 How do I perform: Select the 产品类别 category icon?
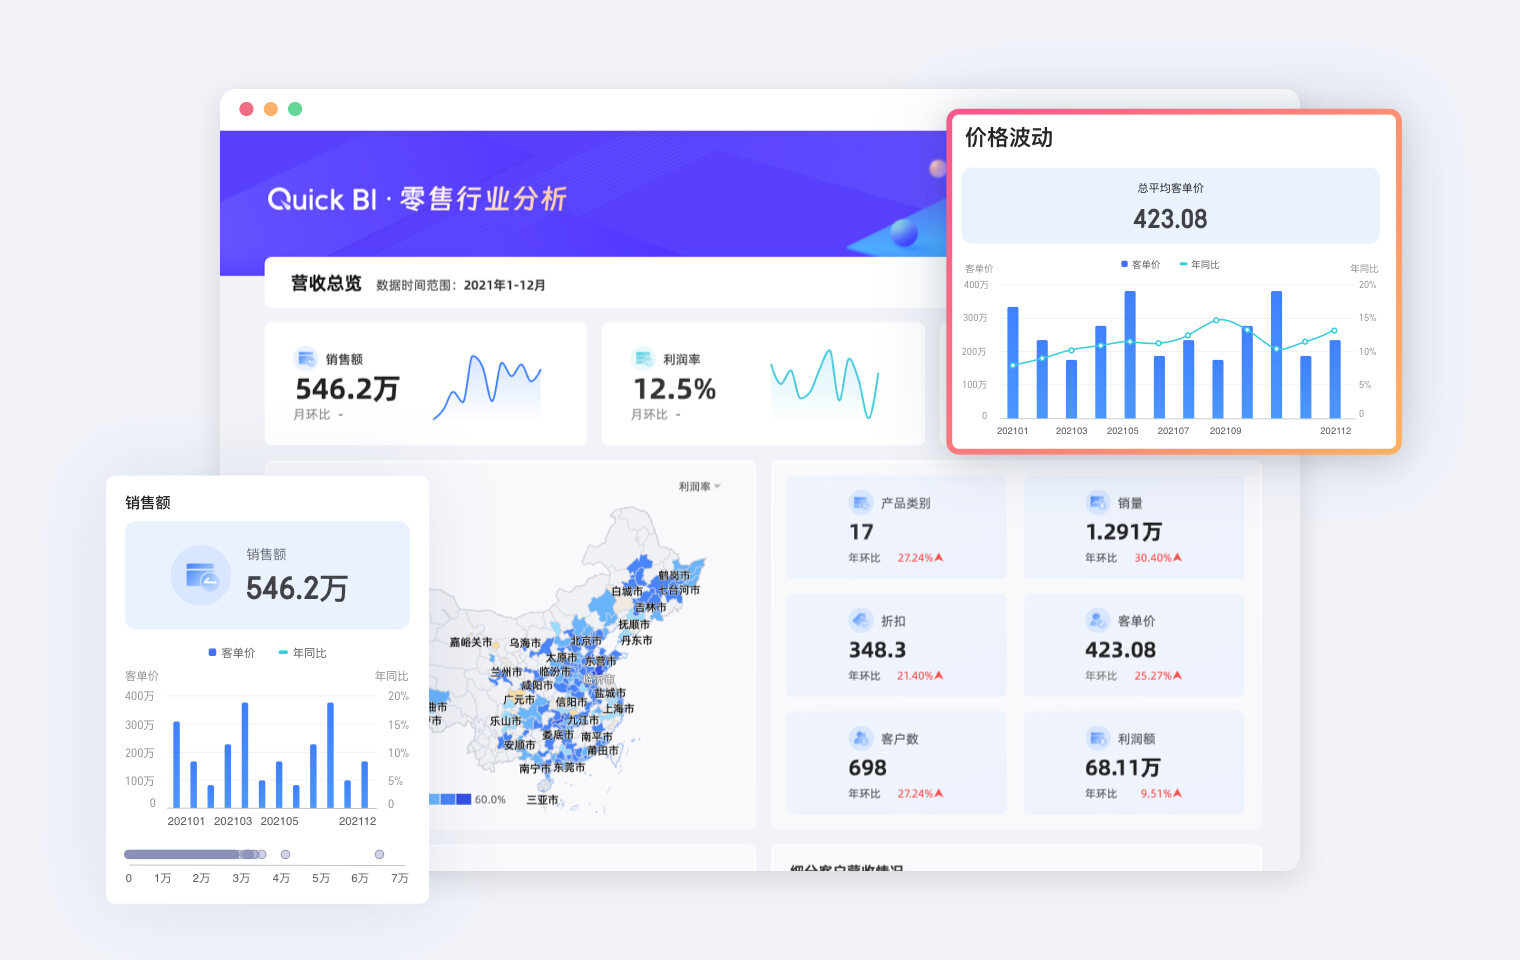(x=861, y=502)
